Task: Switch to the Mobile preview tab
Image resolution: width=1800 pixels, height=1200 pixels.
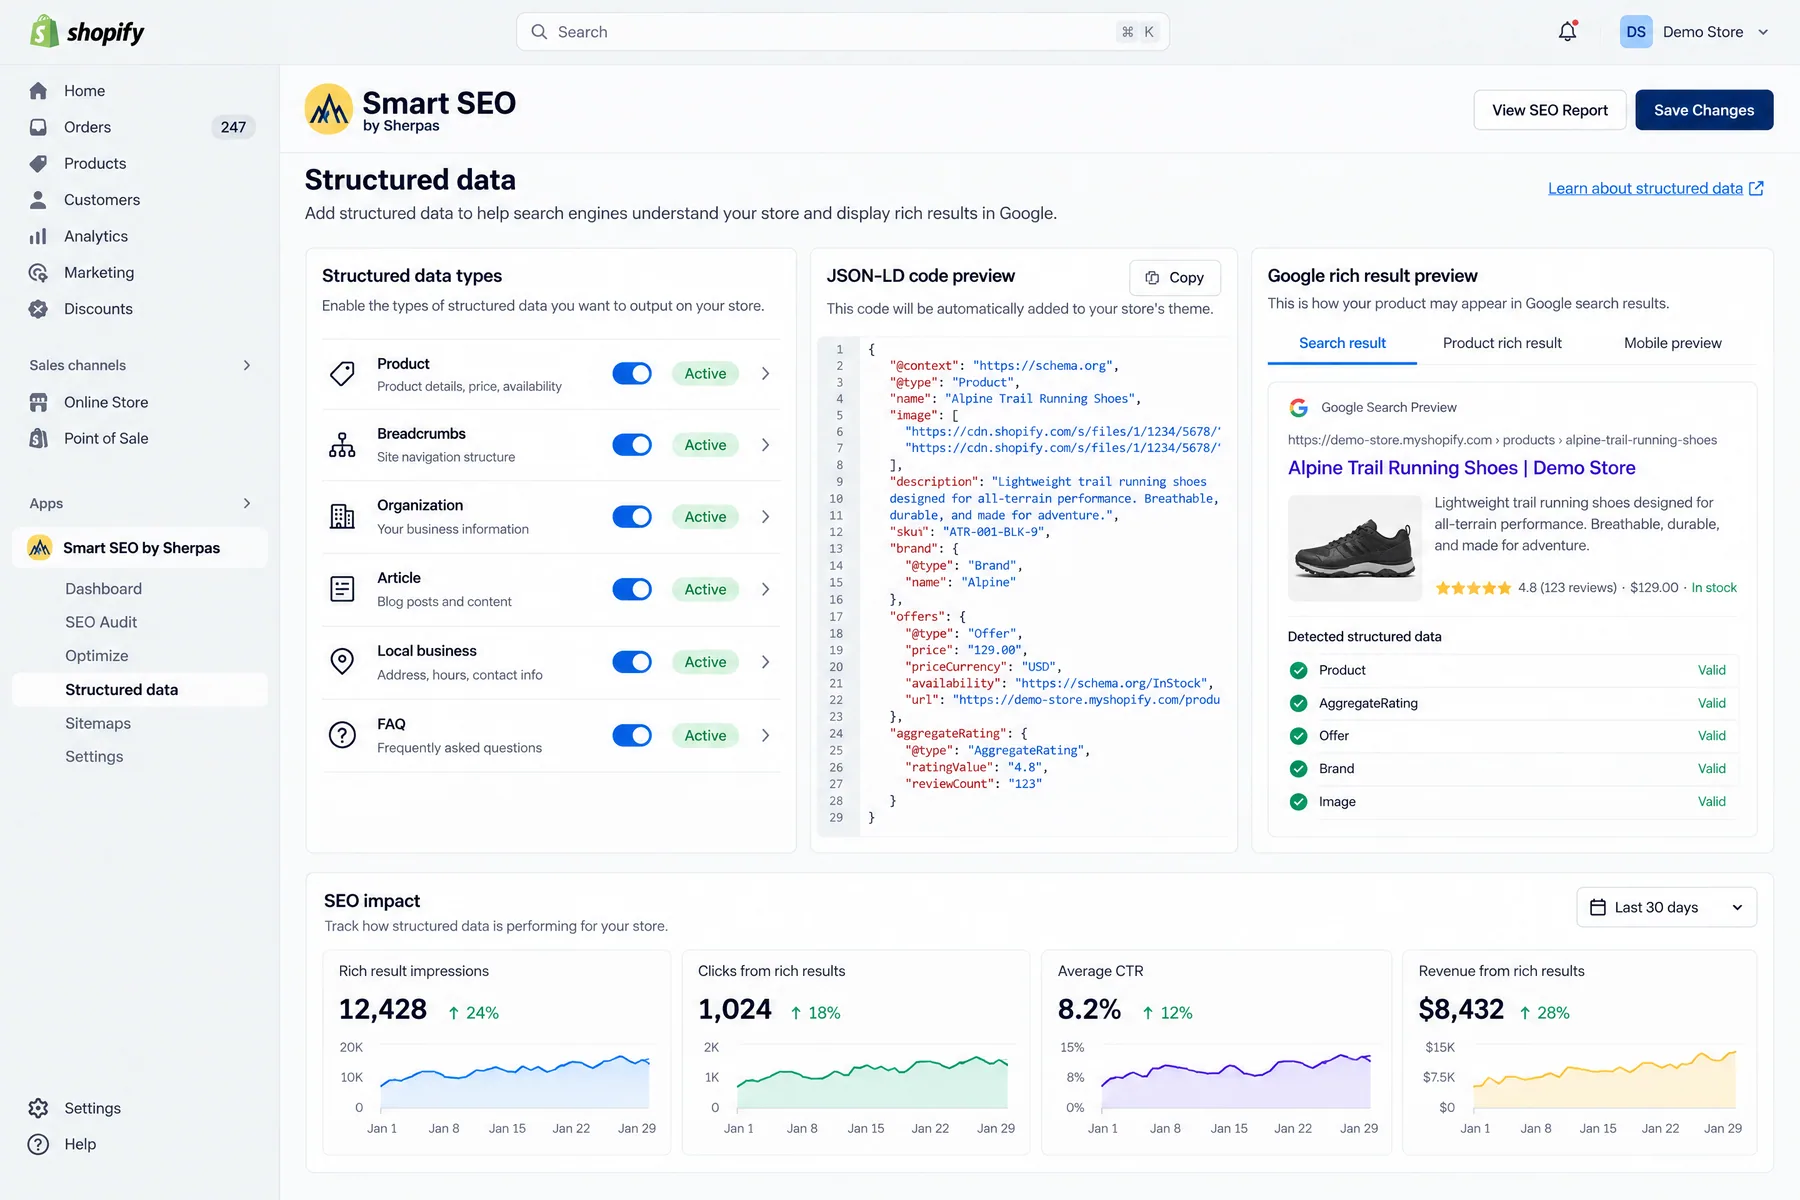Action: click(1672, 343)
